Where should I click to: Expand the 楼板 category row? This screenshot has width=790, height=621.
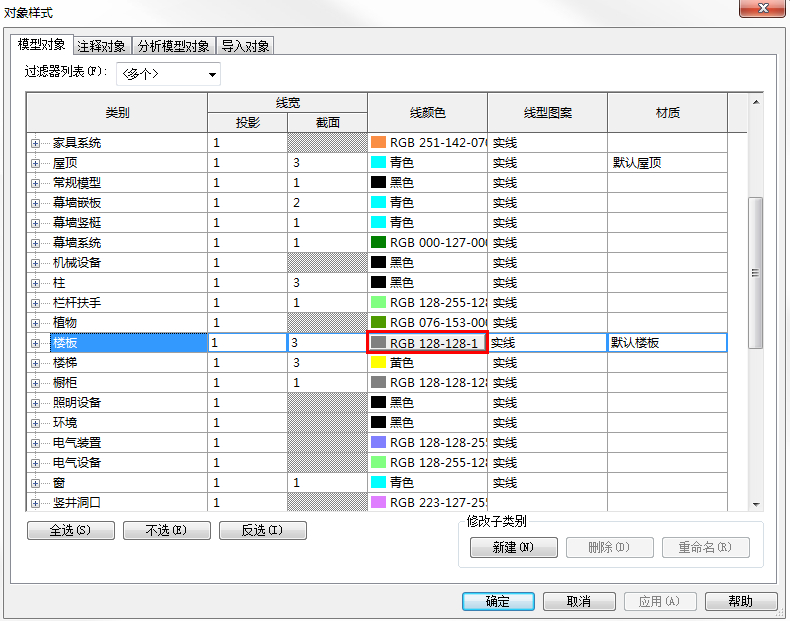(x=35, y=343)
